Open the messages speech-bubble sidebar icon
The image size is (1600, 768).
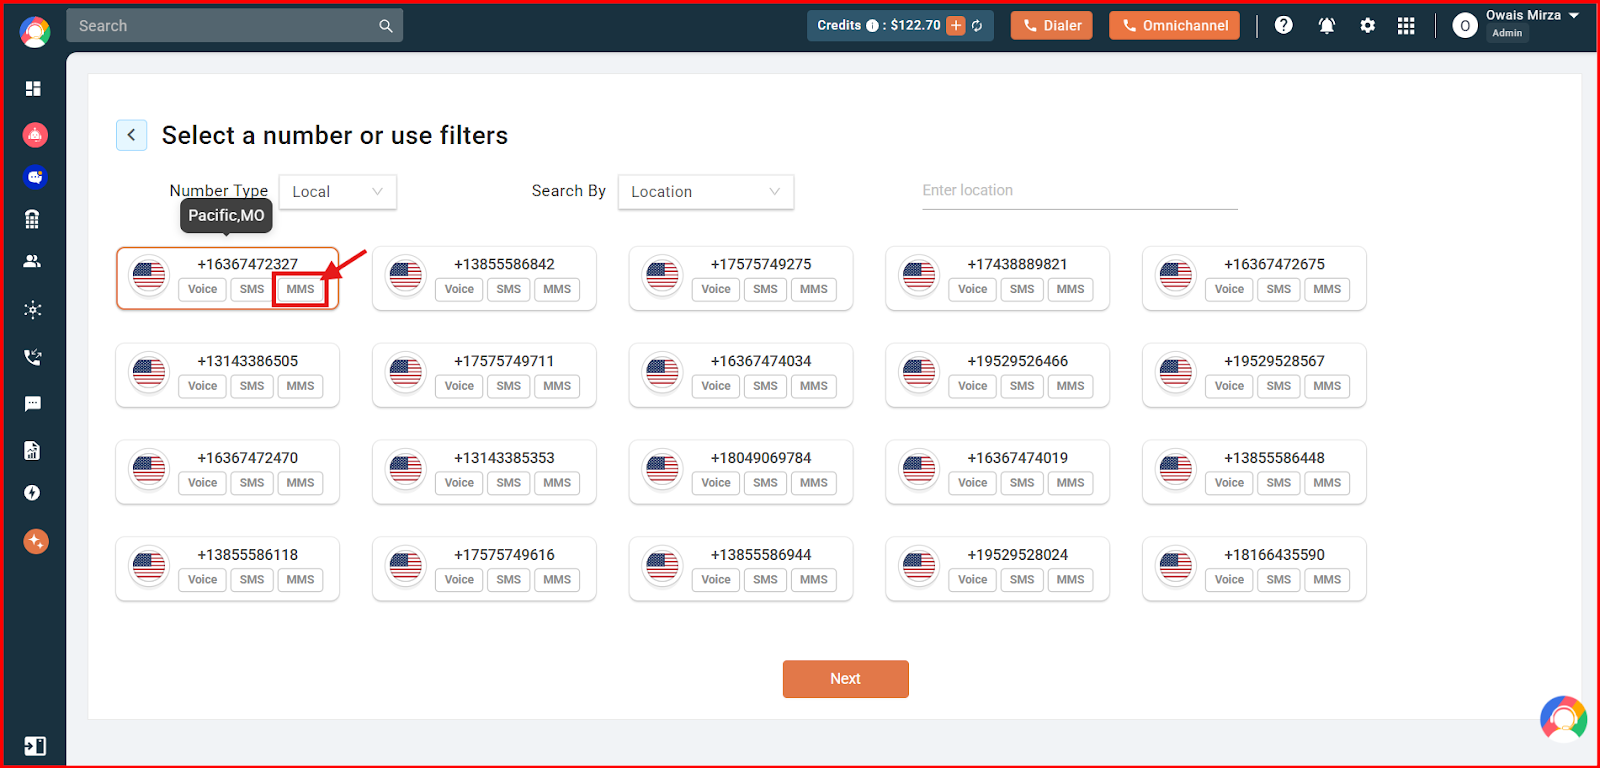pos(33,404)
